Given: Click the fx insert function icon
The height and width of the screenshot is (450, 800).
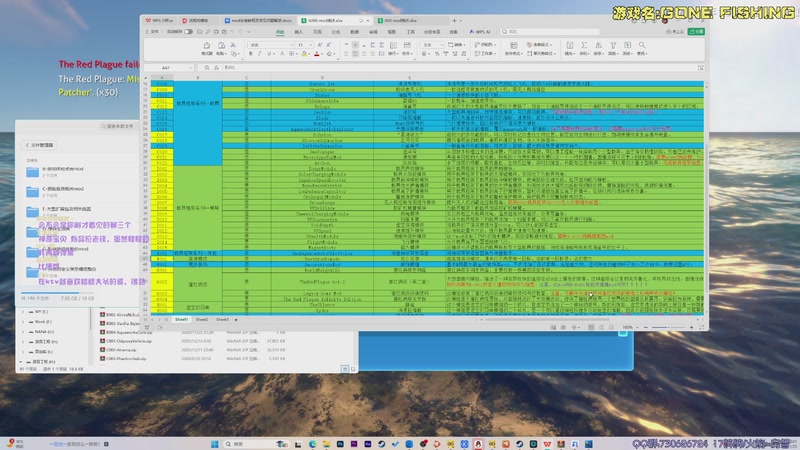Looking at the screenshot, I should coord(216,68).
